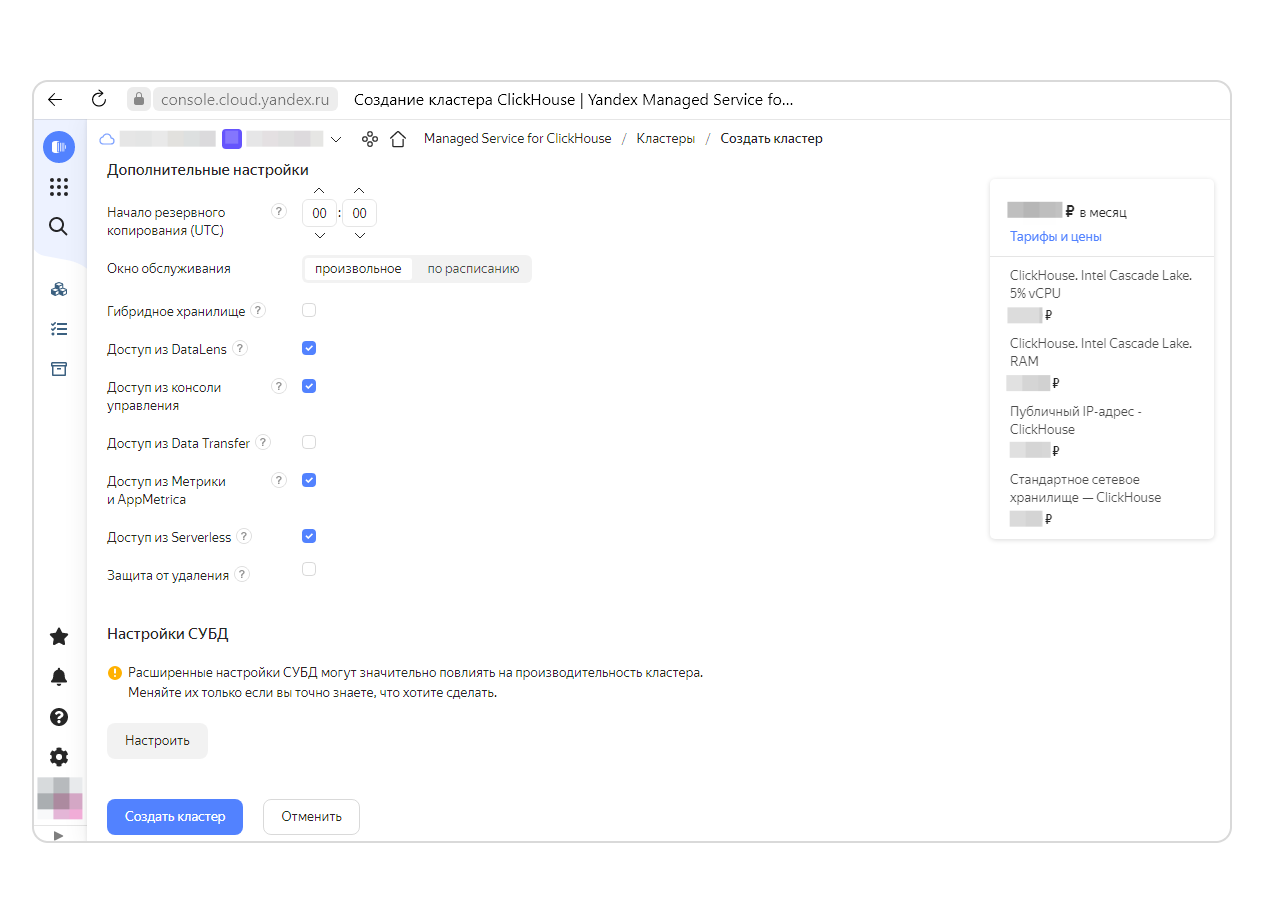Increase backup start minutes with up arrow

[360, 190]
